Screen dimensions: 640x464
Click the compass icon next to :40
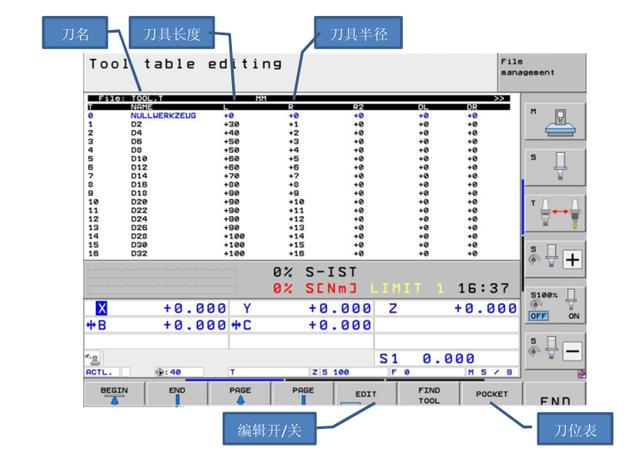pos(160,372)
